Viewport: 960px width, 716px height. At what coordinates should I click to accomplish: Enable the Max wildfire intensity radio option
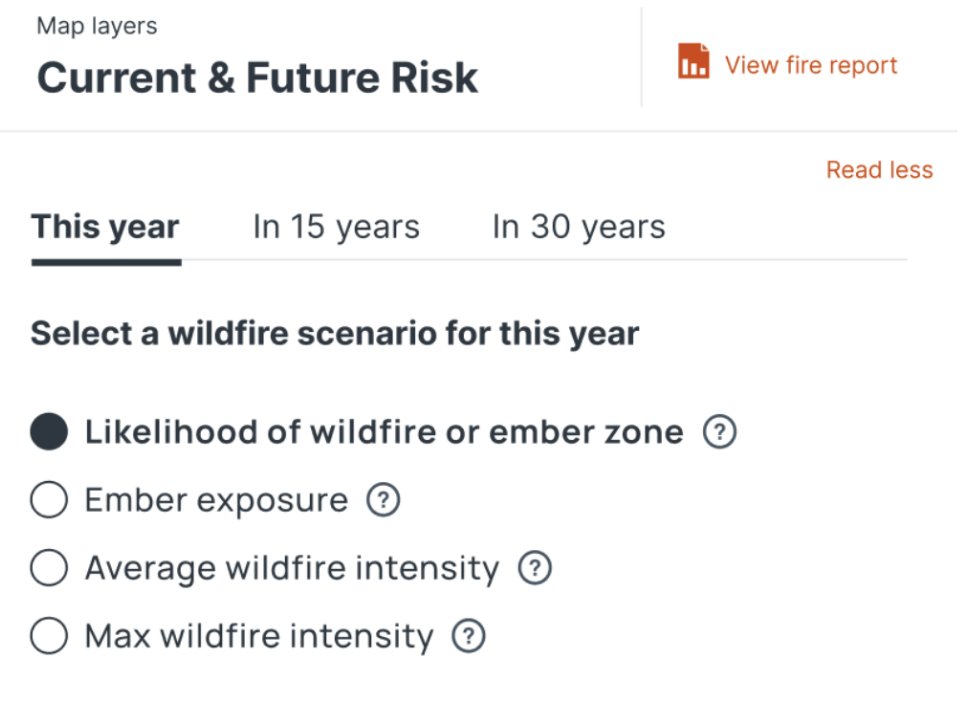pos(49,636)
